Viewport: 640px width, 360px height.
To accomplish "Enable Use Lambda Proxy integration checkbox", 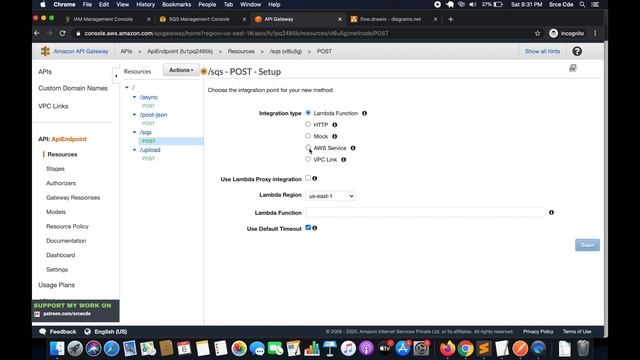I will (308, 178).
